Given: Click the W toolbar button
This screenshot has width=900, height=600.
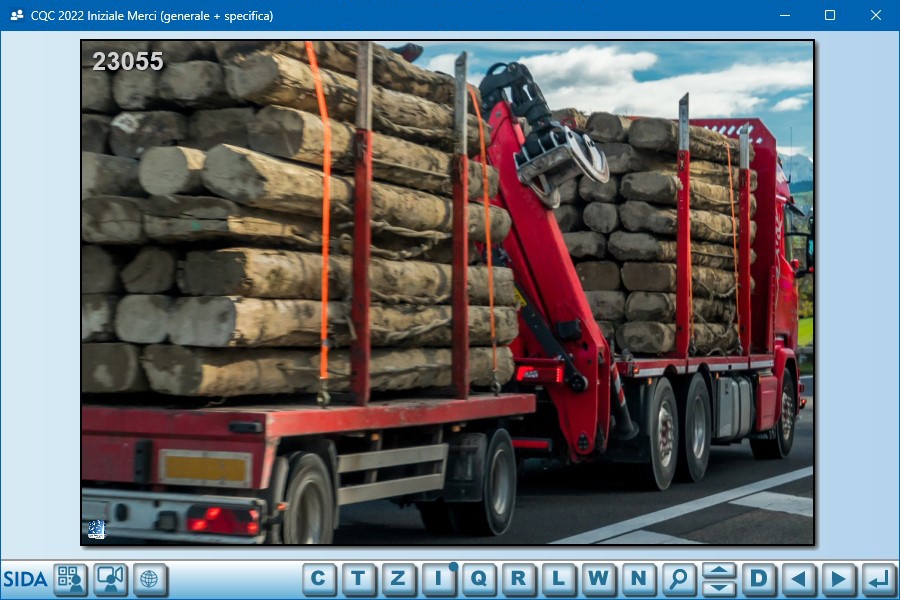Looking at the screenshot, I should [x=598, y=578].
